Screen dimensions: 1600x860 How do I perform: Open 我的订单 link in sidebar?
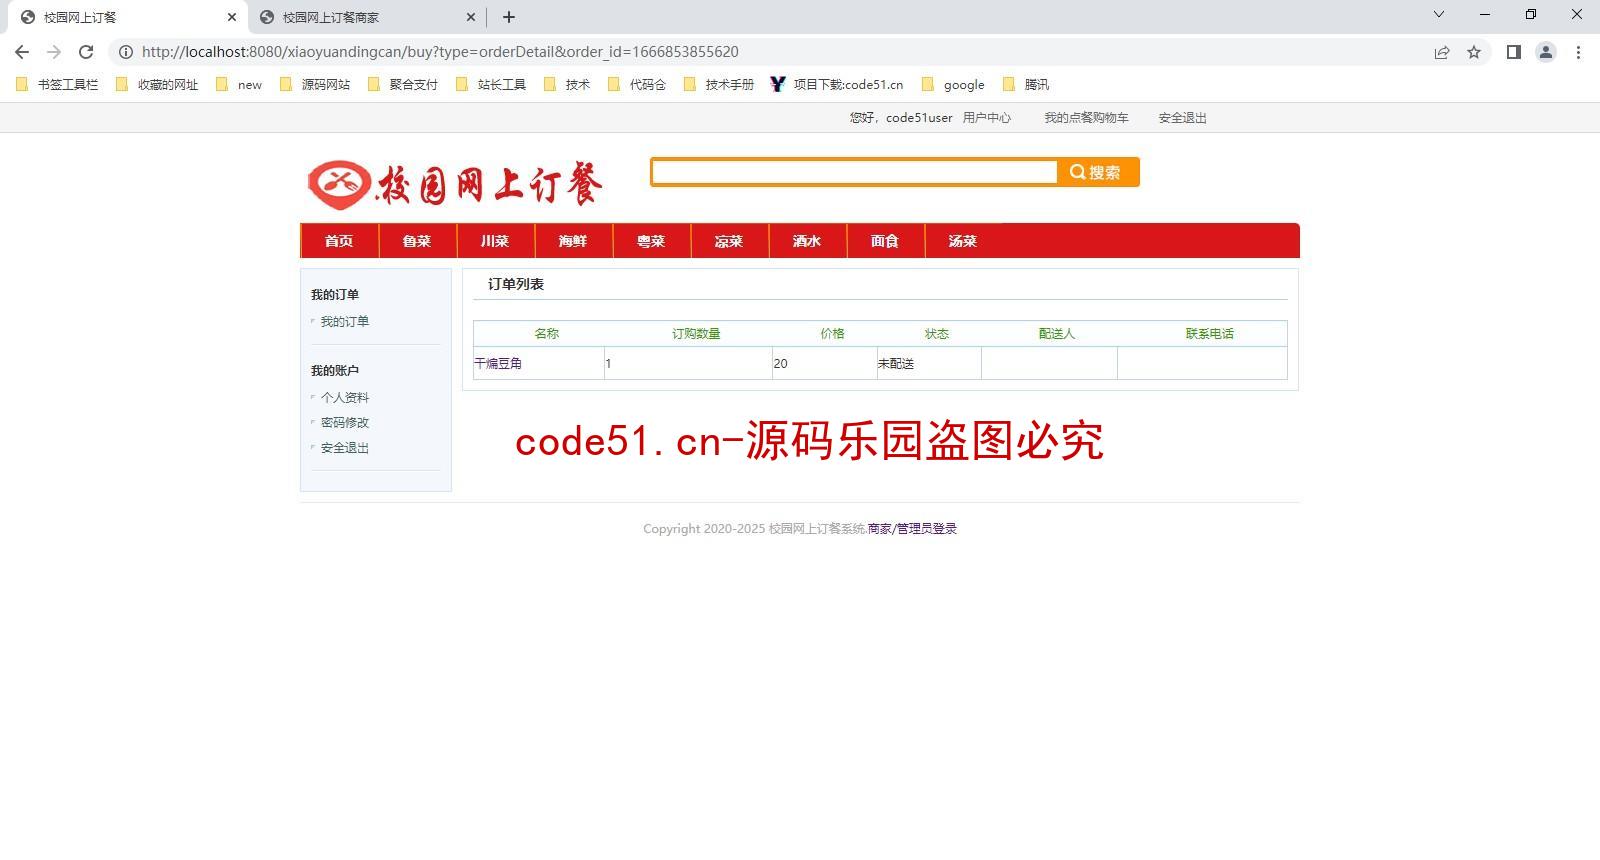point(345,322)
